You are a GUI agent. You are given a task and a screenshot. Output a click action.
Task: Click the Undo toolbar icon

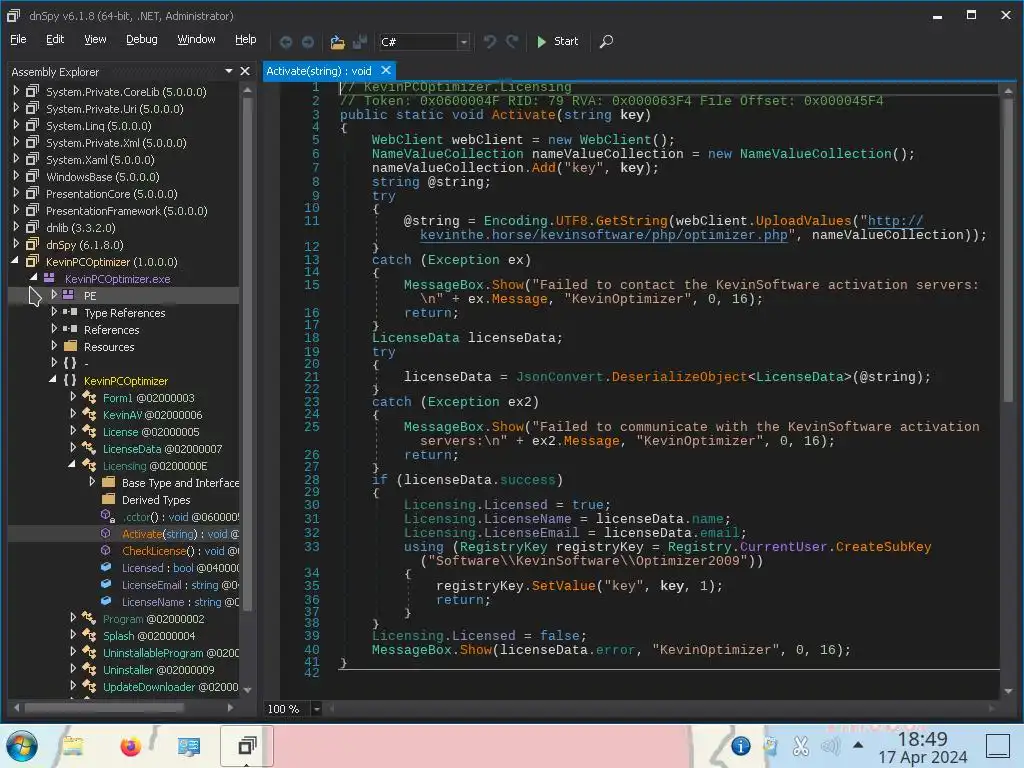[490, 42]
